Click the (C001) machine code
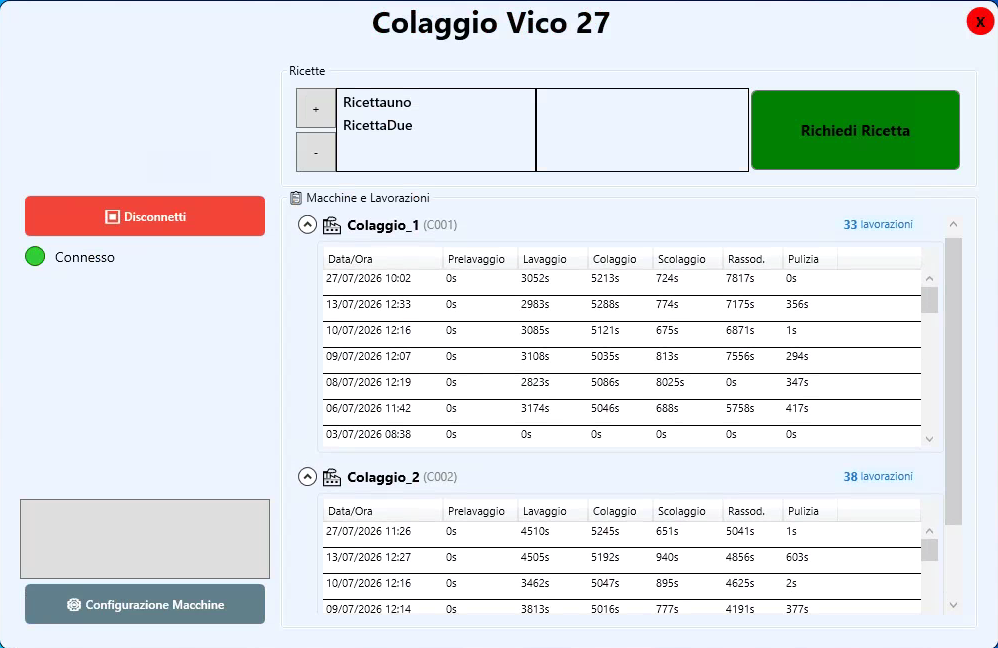This screenshot has height=648, width=998. (x=440, y=225)
